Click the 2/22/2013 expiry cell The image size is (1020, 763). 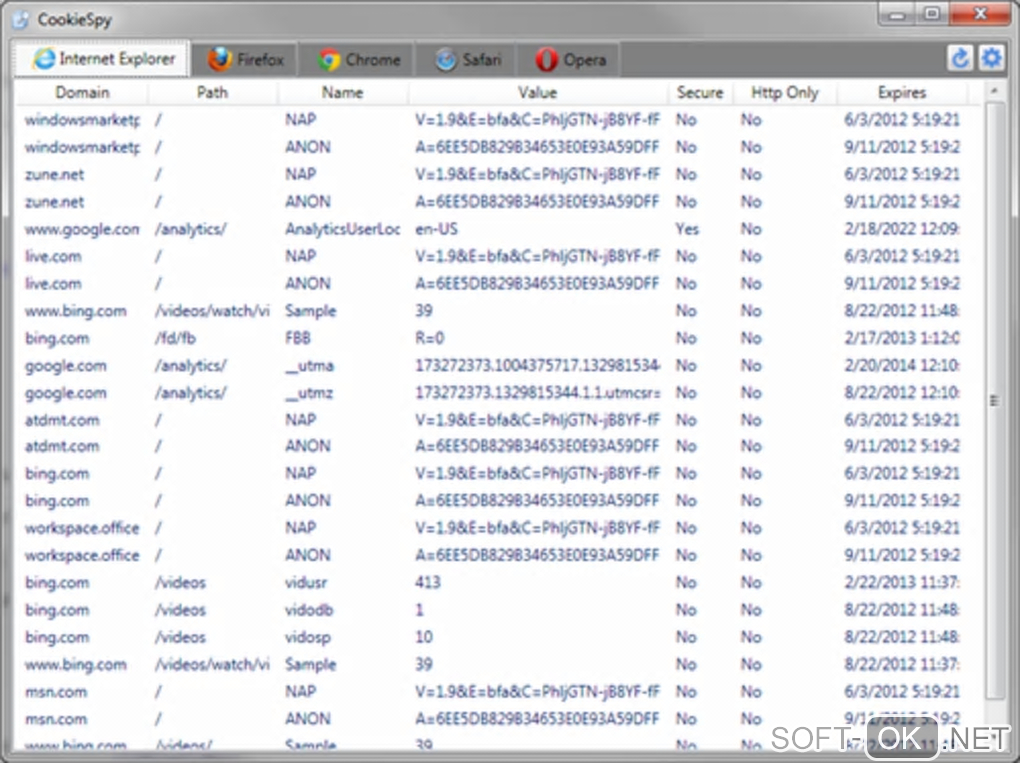[902, 582]
